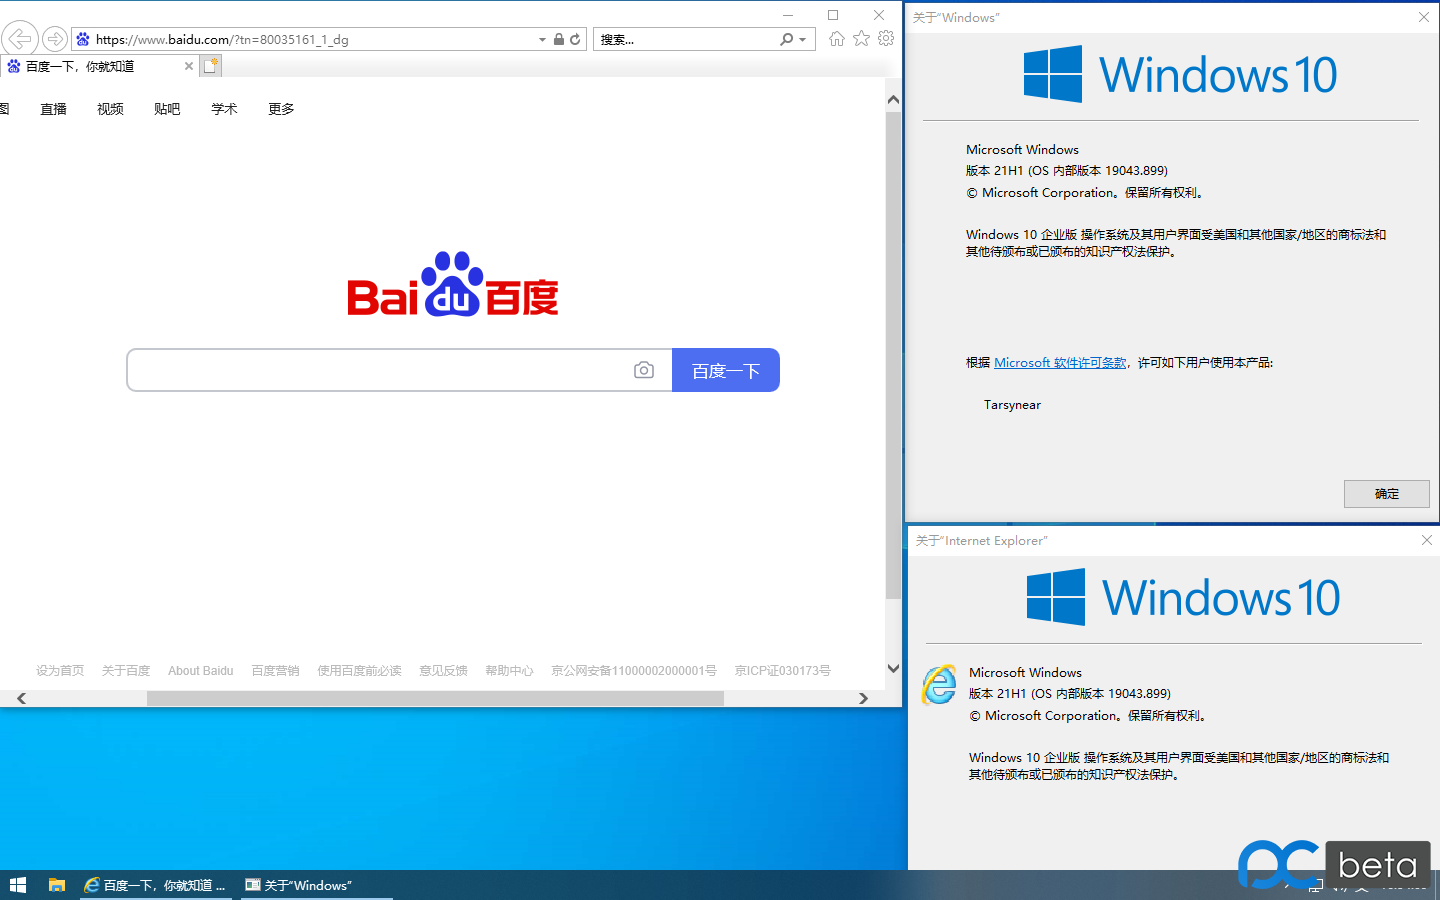Click 确定 in the About Windows dialog
This screenshot has height=900, width=1440.
[1387, 494]
